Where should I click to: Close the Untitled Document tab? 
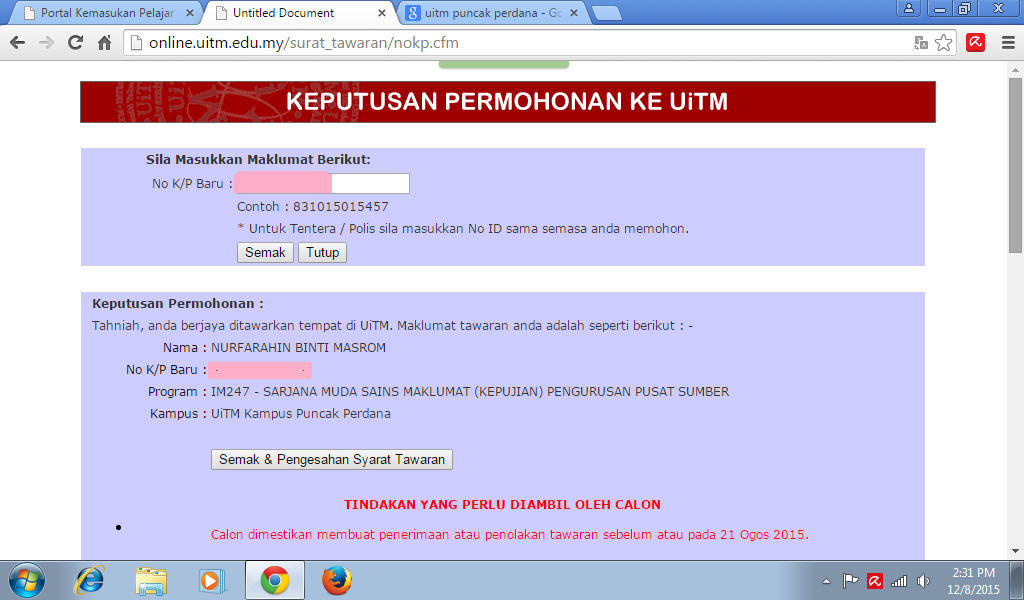tap(382, 12)
